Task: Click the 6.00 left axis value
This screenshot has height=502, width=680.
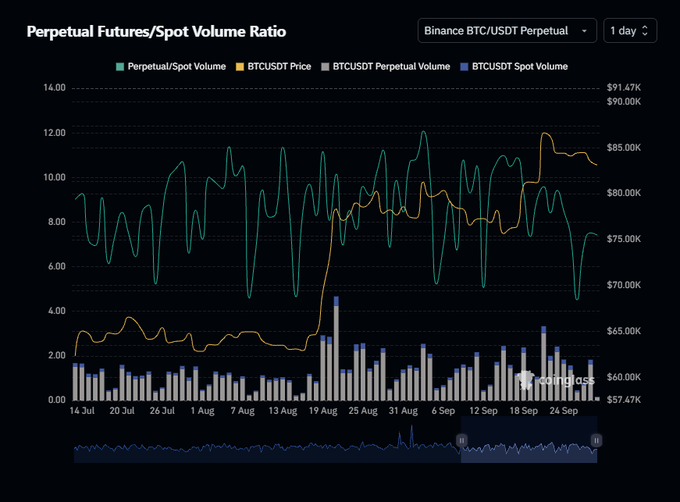Action: pos(57,267)
